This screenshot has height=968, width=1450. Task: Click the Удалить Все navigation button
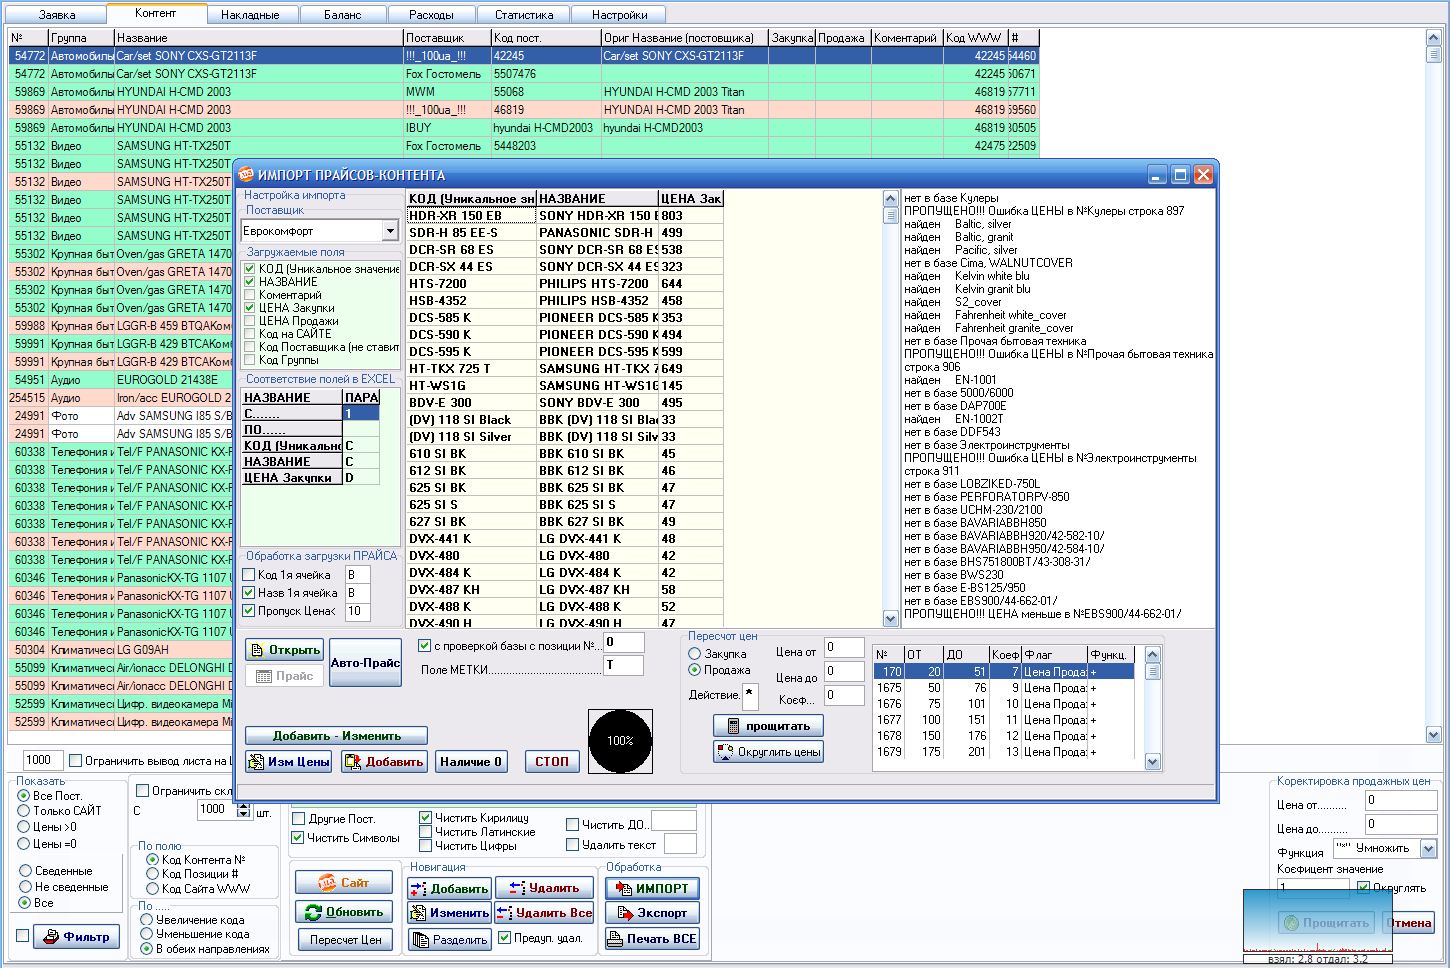(x=545, y=913)
